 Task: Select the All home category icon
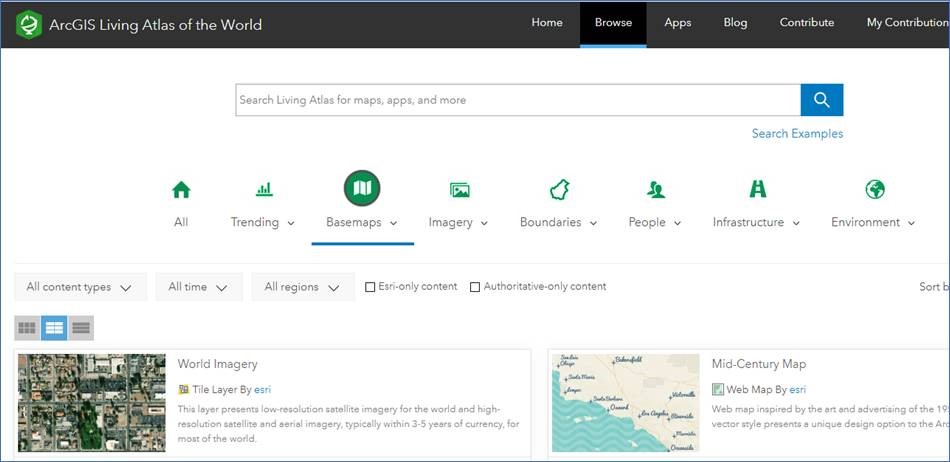click(x=181, y=190)
